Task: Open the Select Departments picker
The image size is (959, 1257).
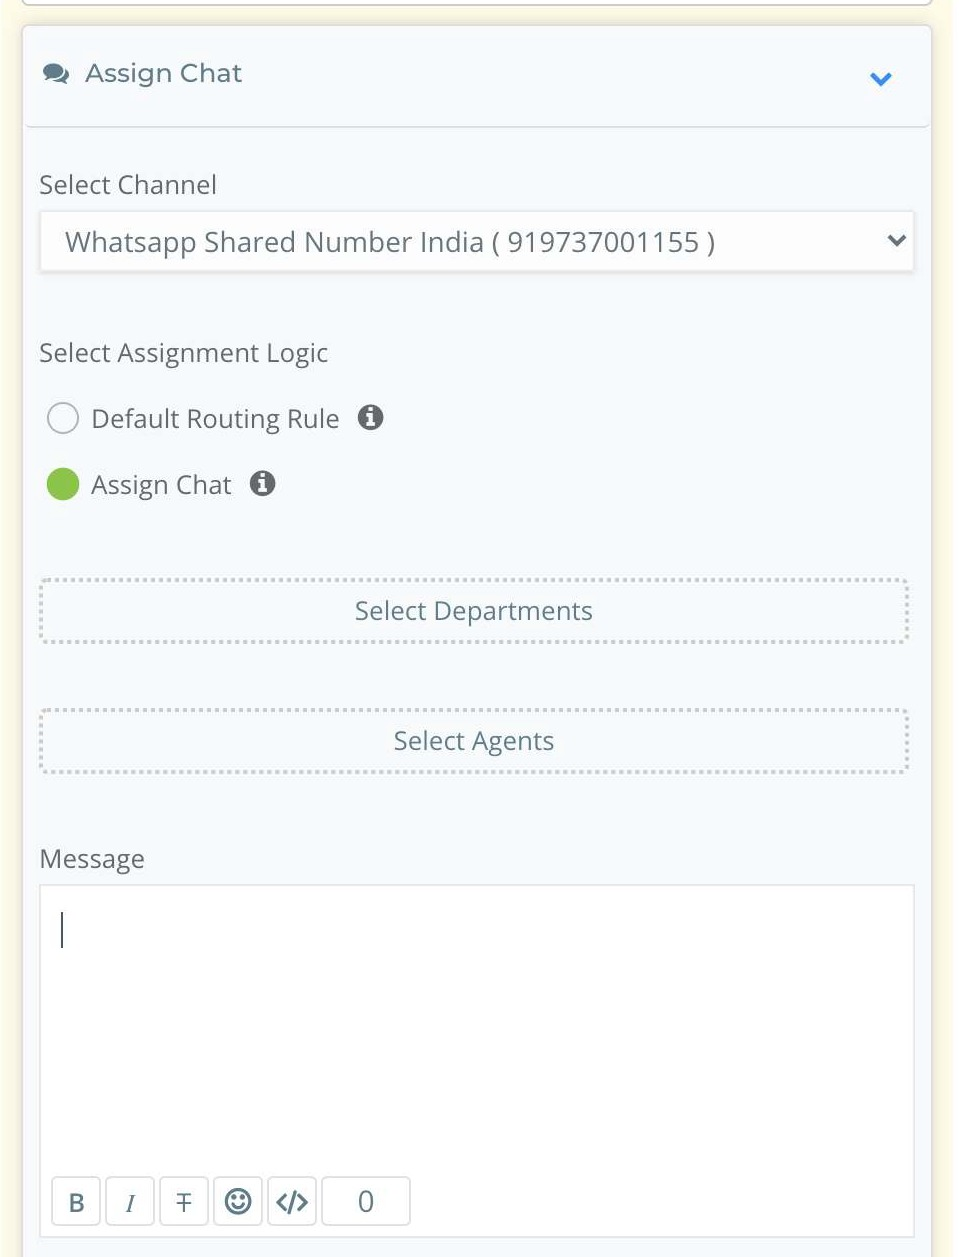Action: (x=474, y=611)
